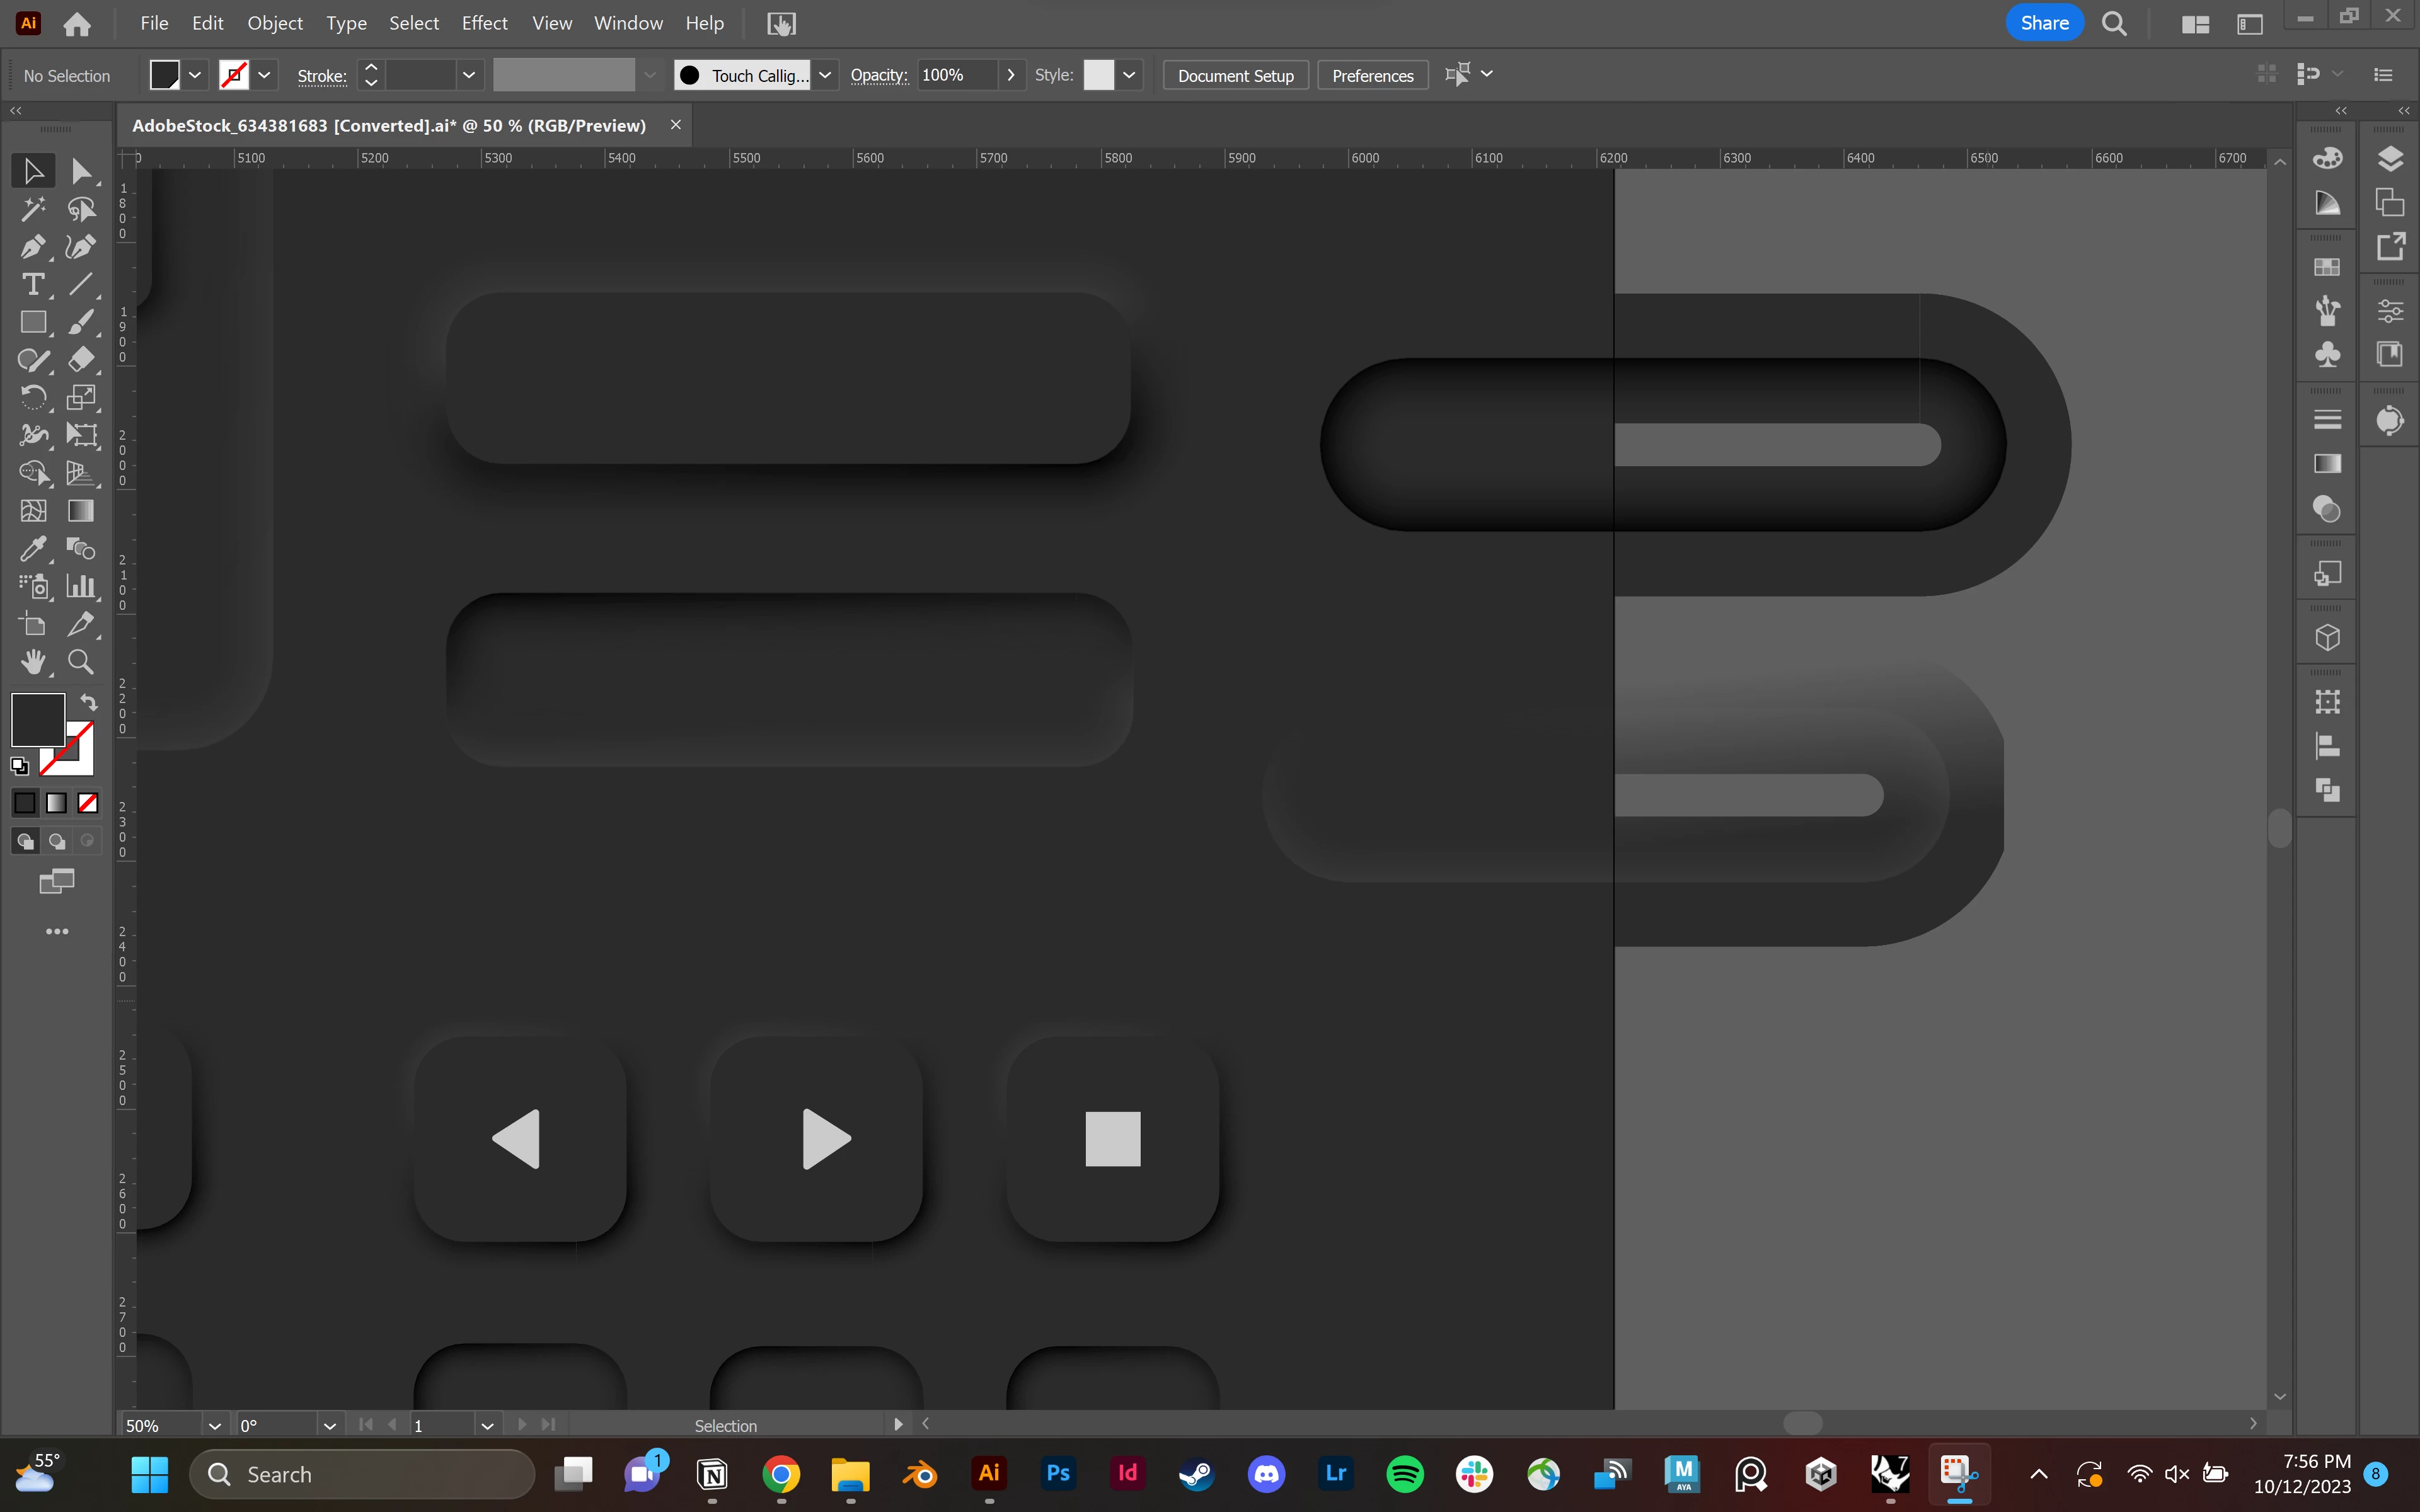Select the Magic Wand tool
2420x1512 pixels.
click(32, 209)
